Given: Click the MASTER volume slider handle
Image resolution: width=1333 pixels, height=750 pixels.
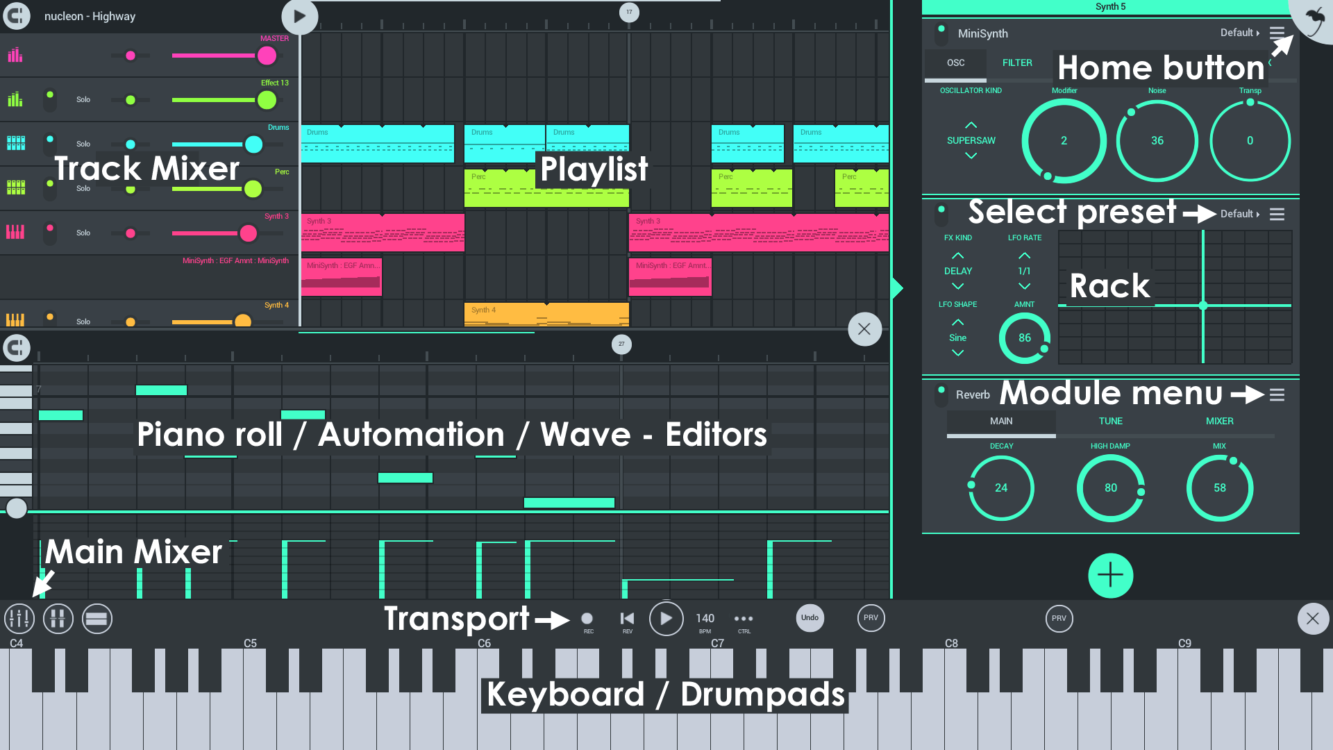Looking at the screenshot, I should coord(266,56).
